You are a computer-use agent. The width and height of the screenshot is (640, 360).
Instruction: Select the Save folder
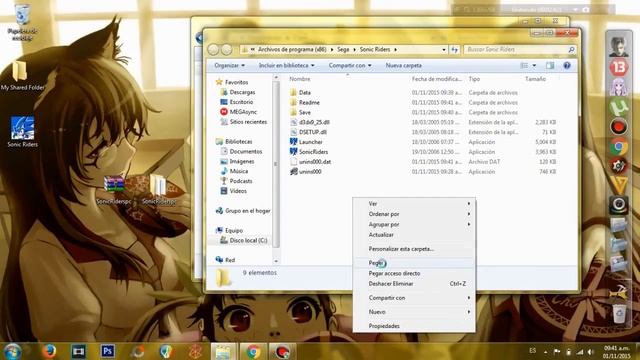304,112
